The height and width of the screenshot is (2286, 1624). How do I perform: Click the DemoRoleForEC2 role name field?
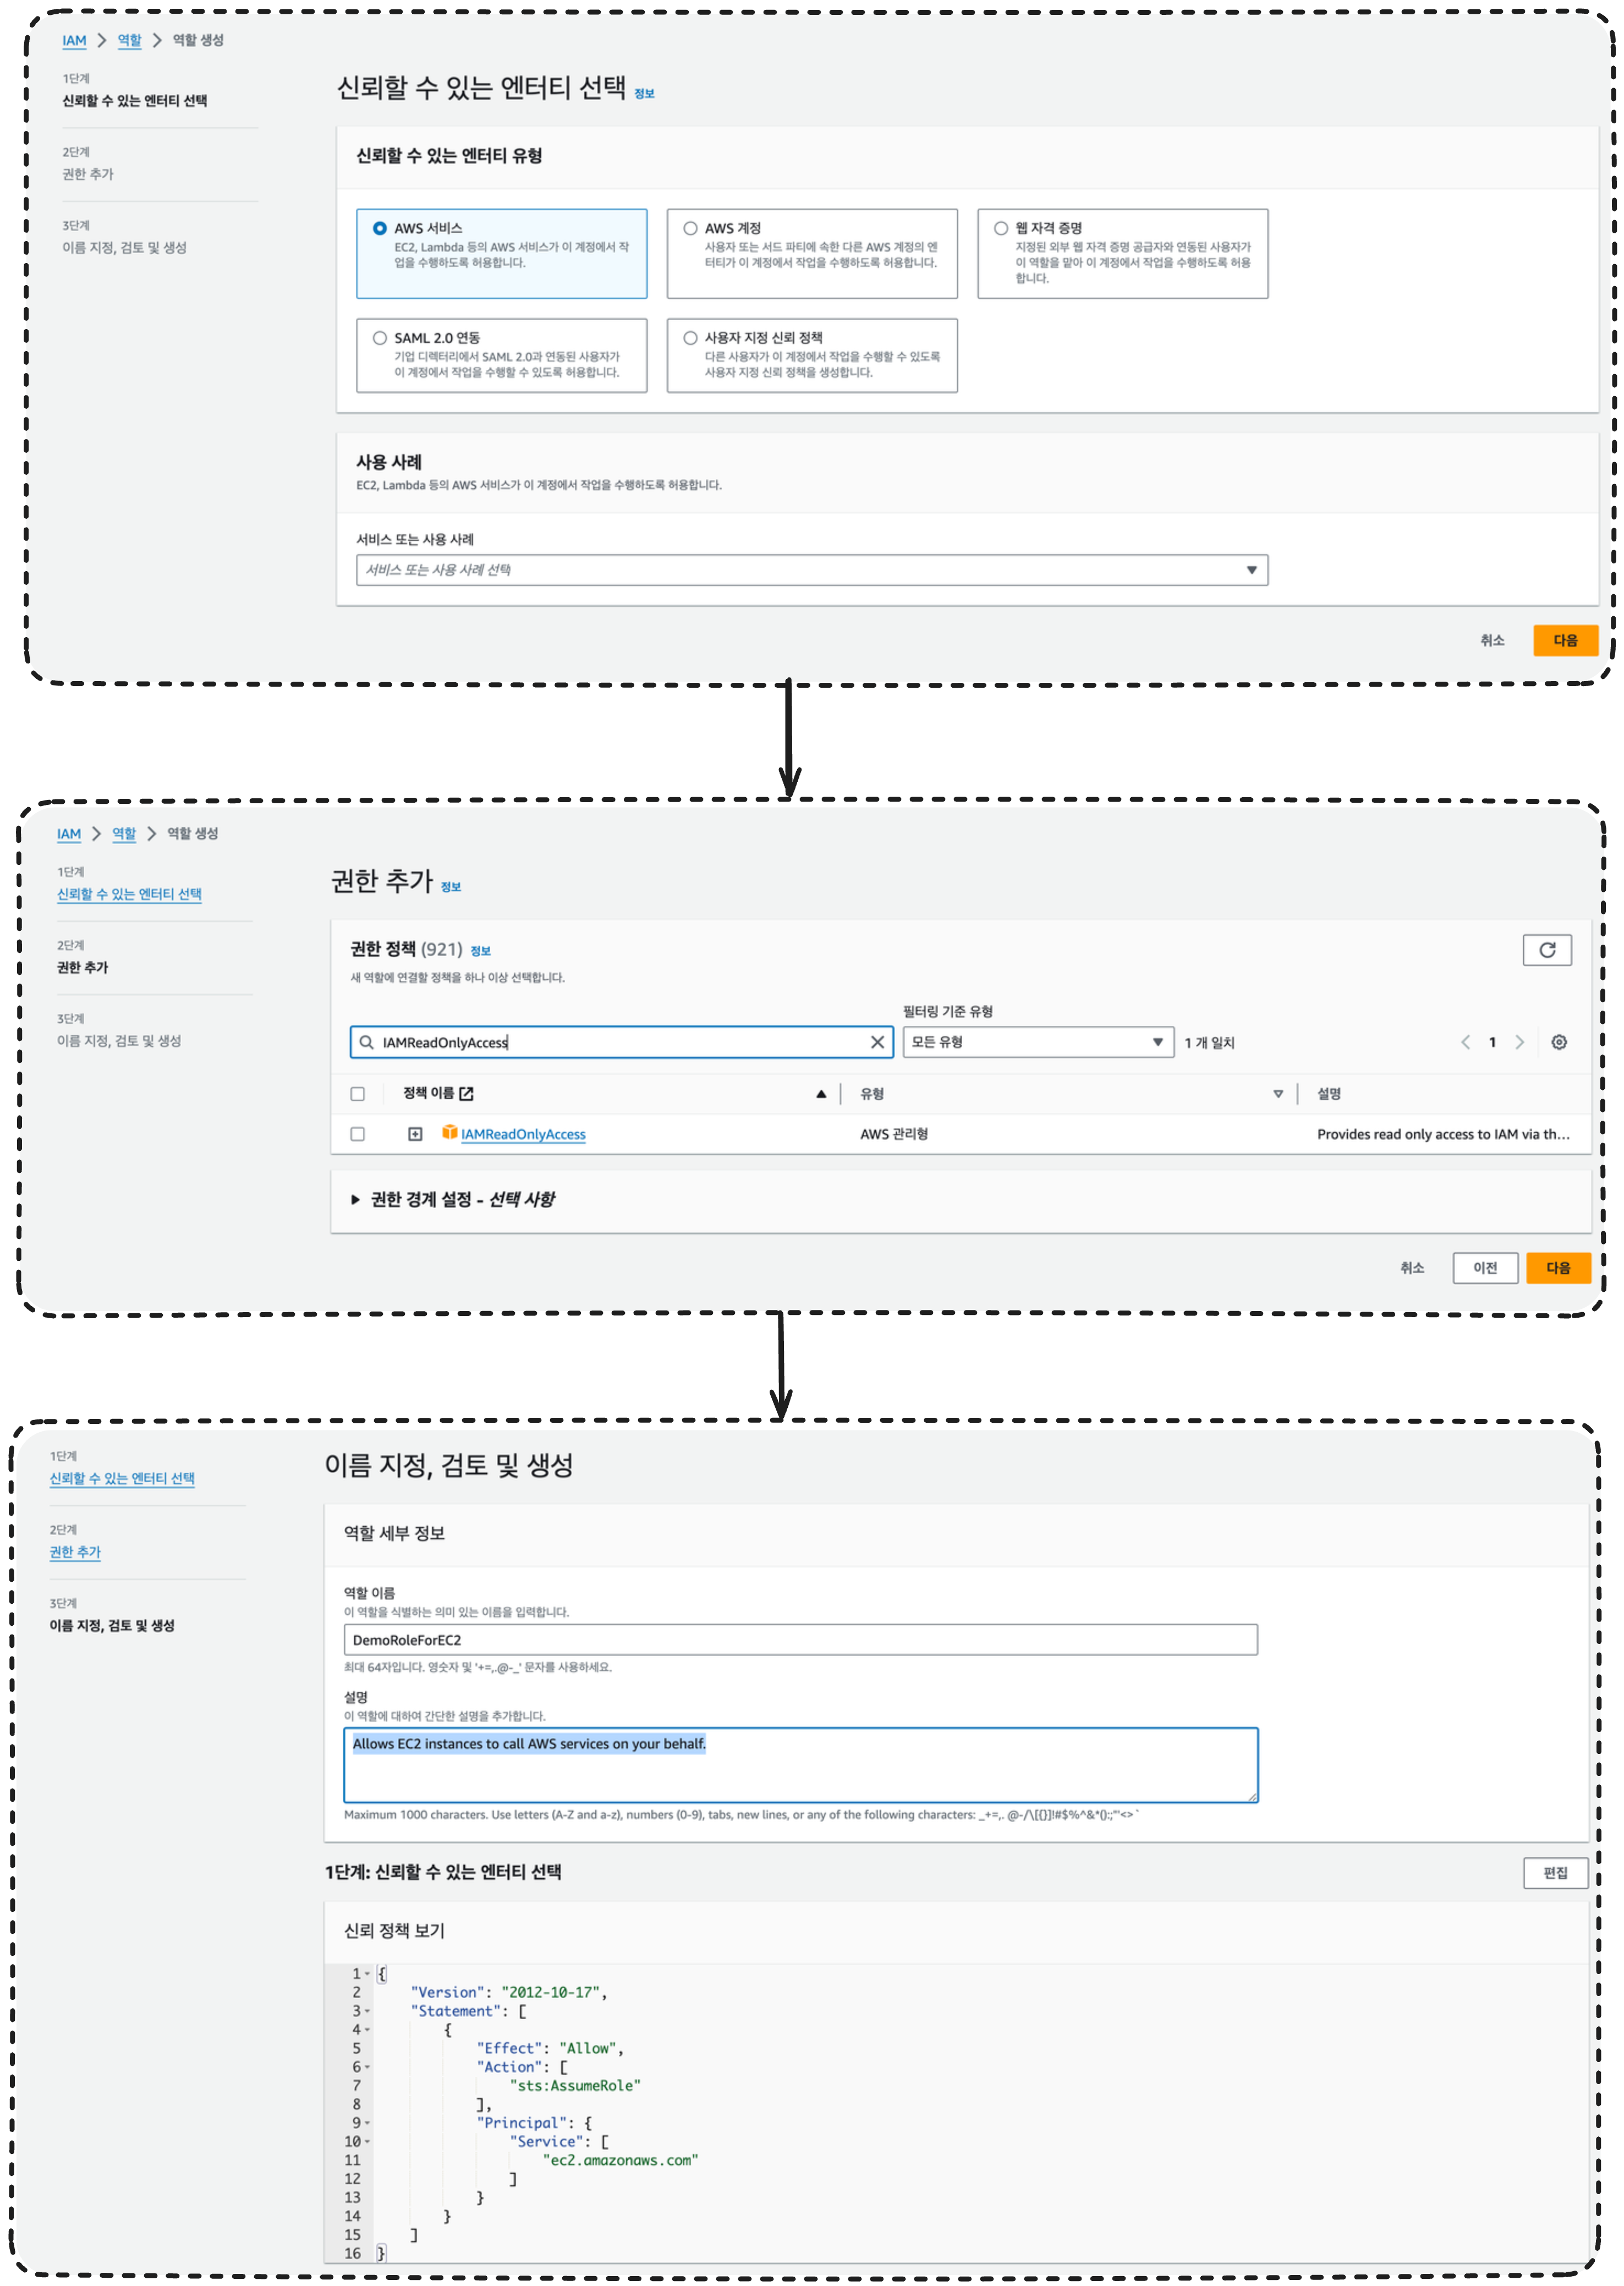click(800, 1639)
